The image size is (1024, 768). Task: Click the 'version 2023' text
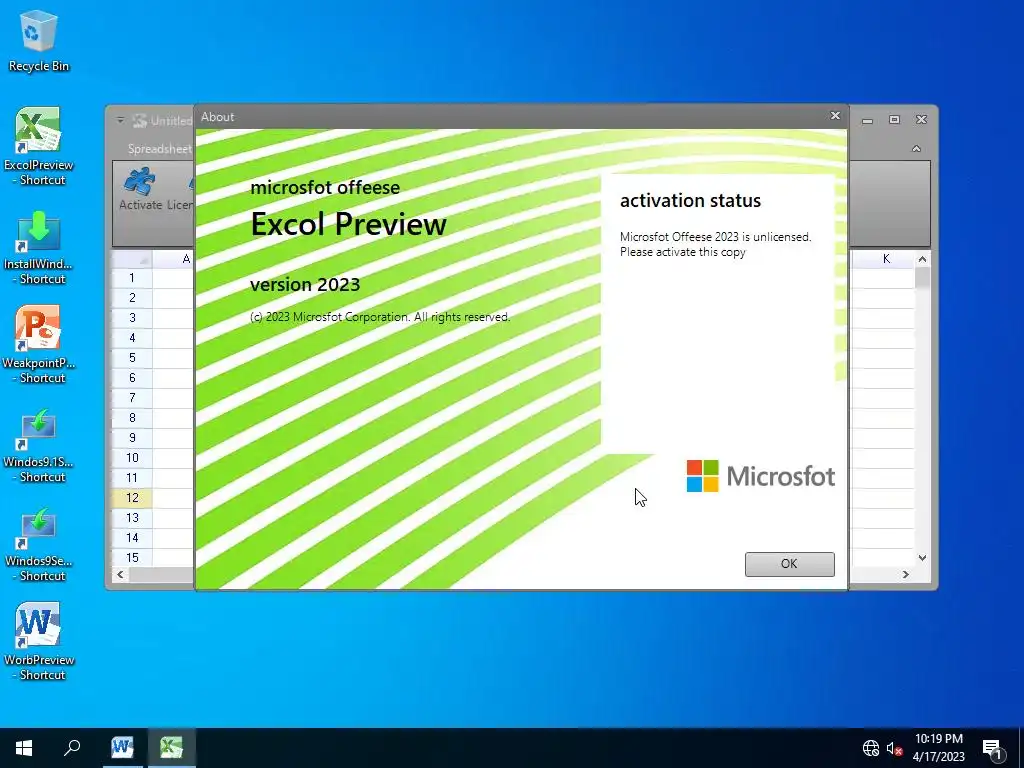305,285
